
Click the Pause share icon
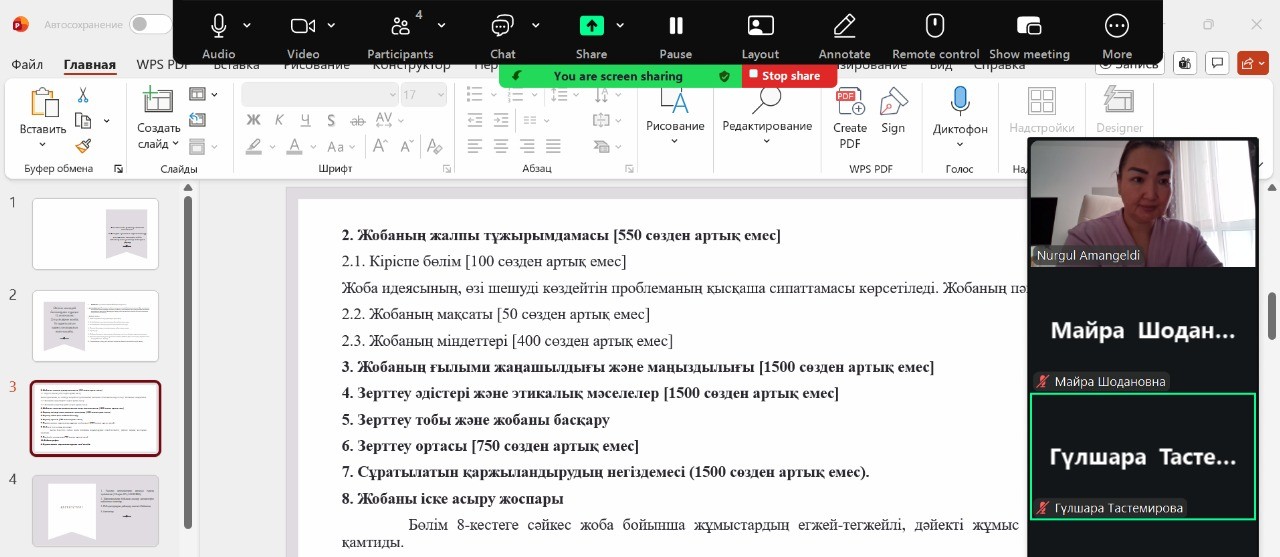[676, 27]
